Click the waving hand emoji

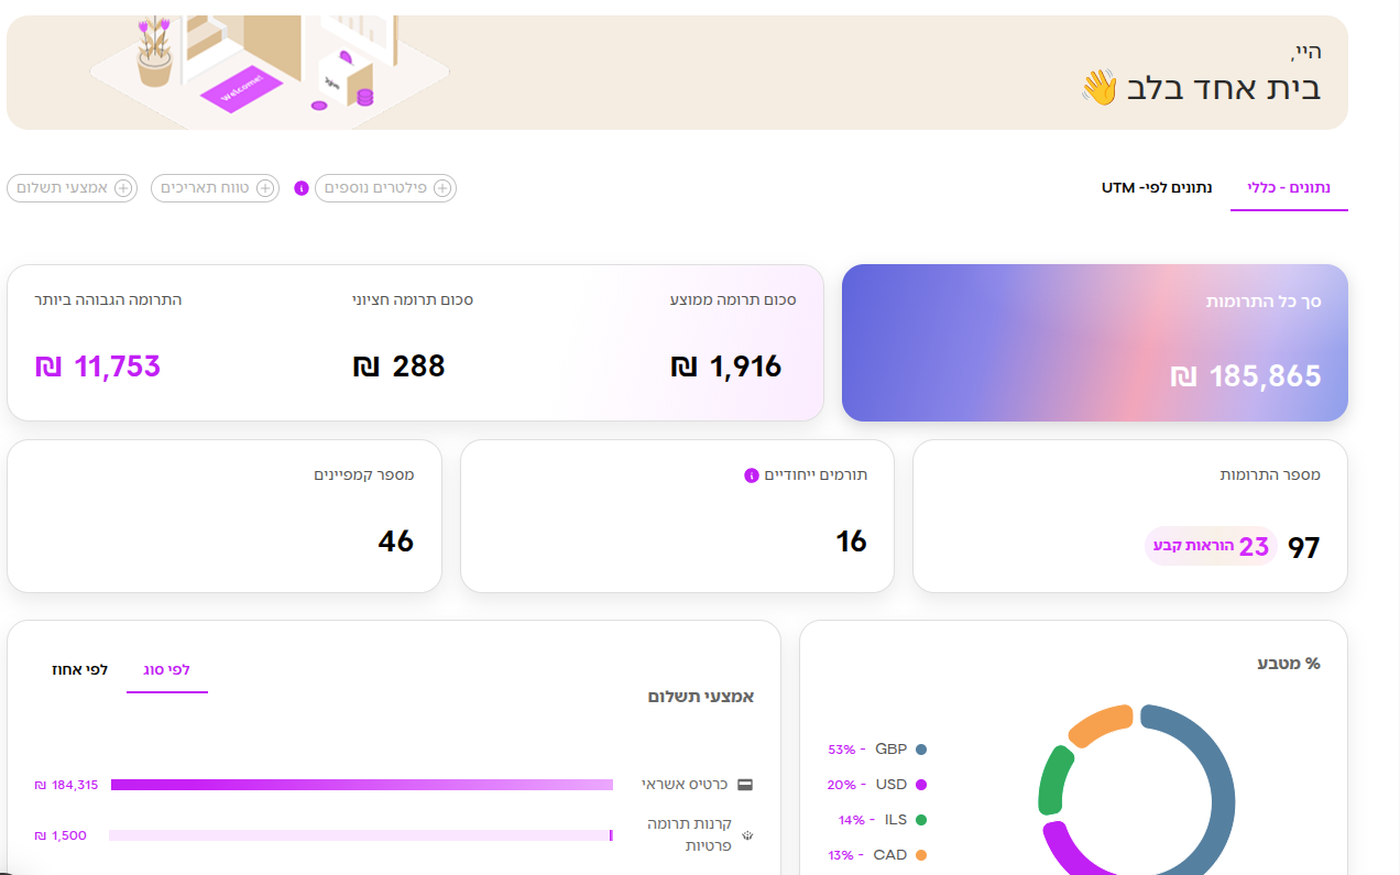click(1099, 88)
